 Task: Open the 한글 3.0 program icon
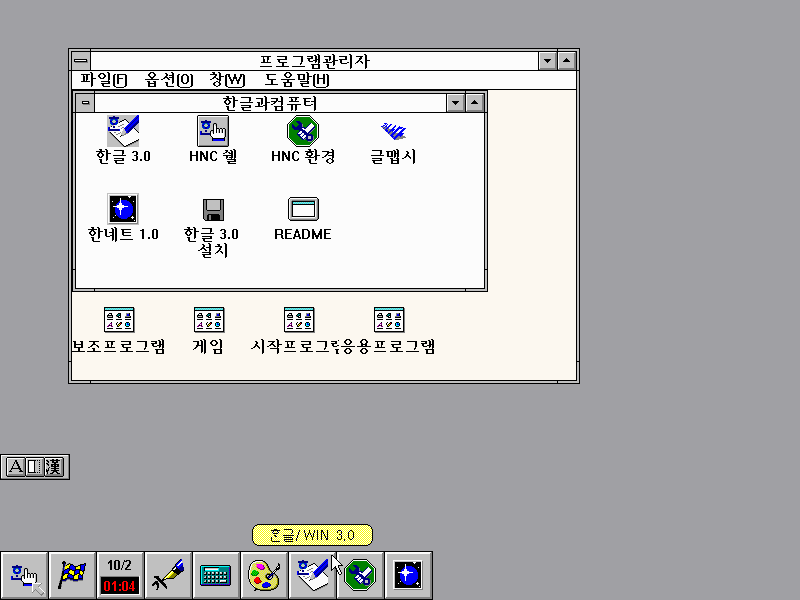123,131
